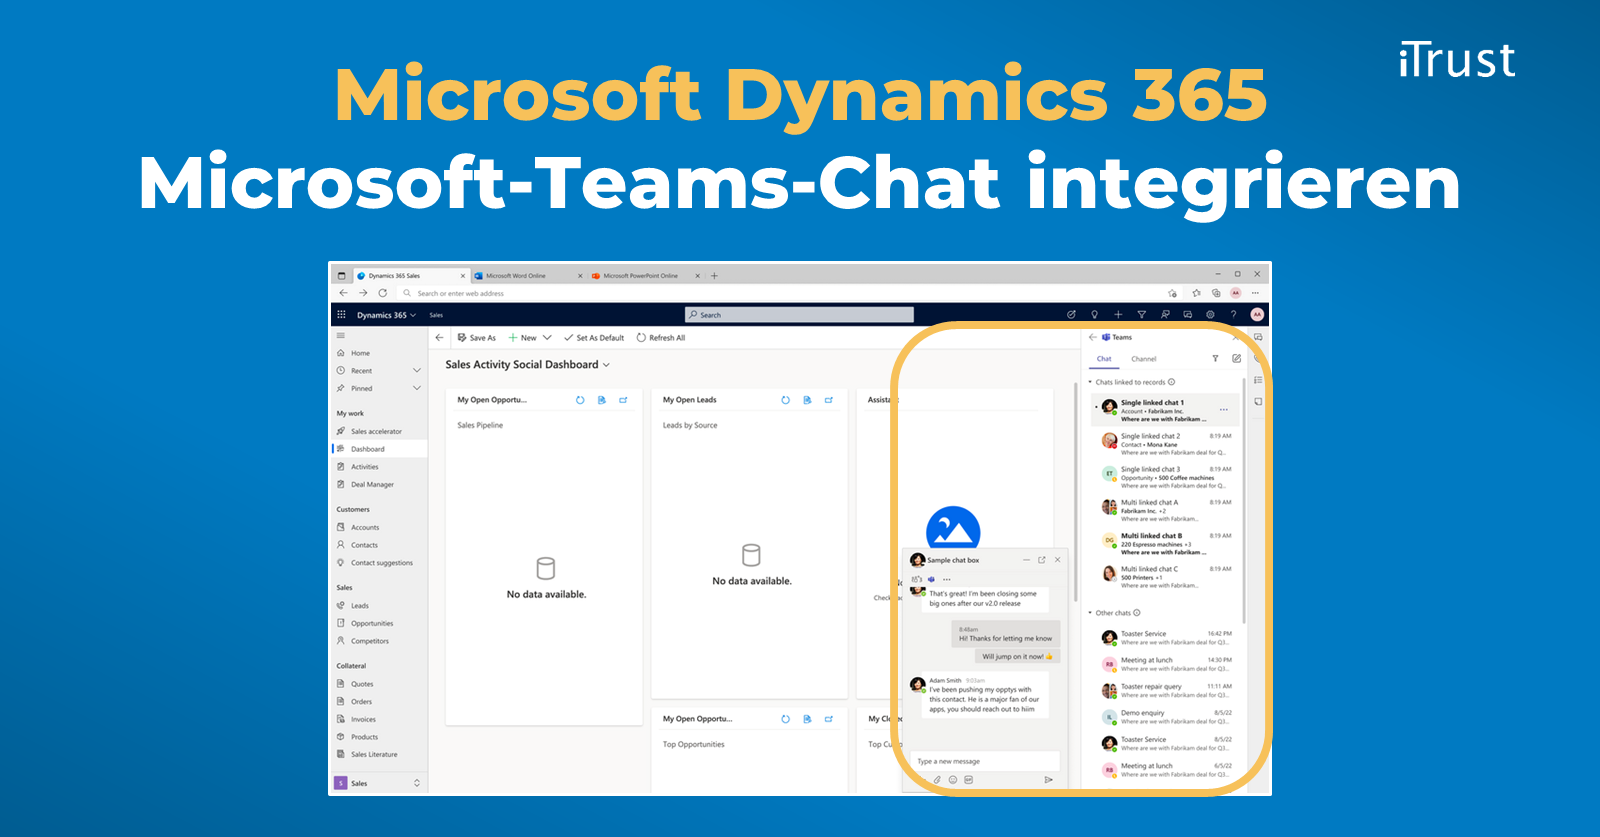Expand the Recent section chevron

(417, 371)
